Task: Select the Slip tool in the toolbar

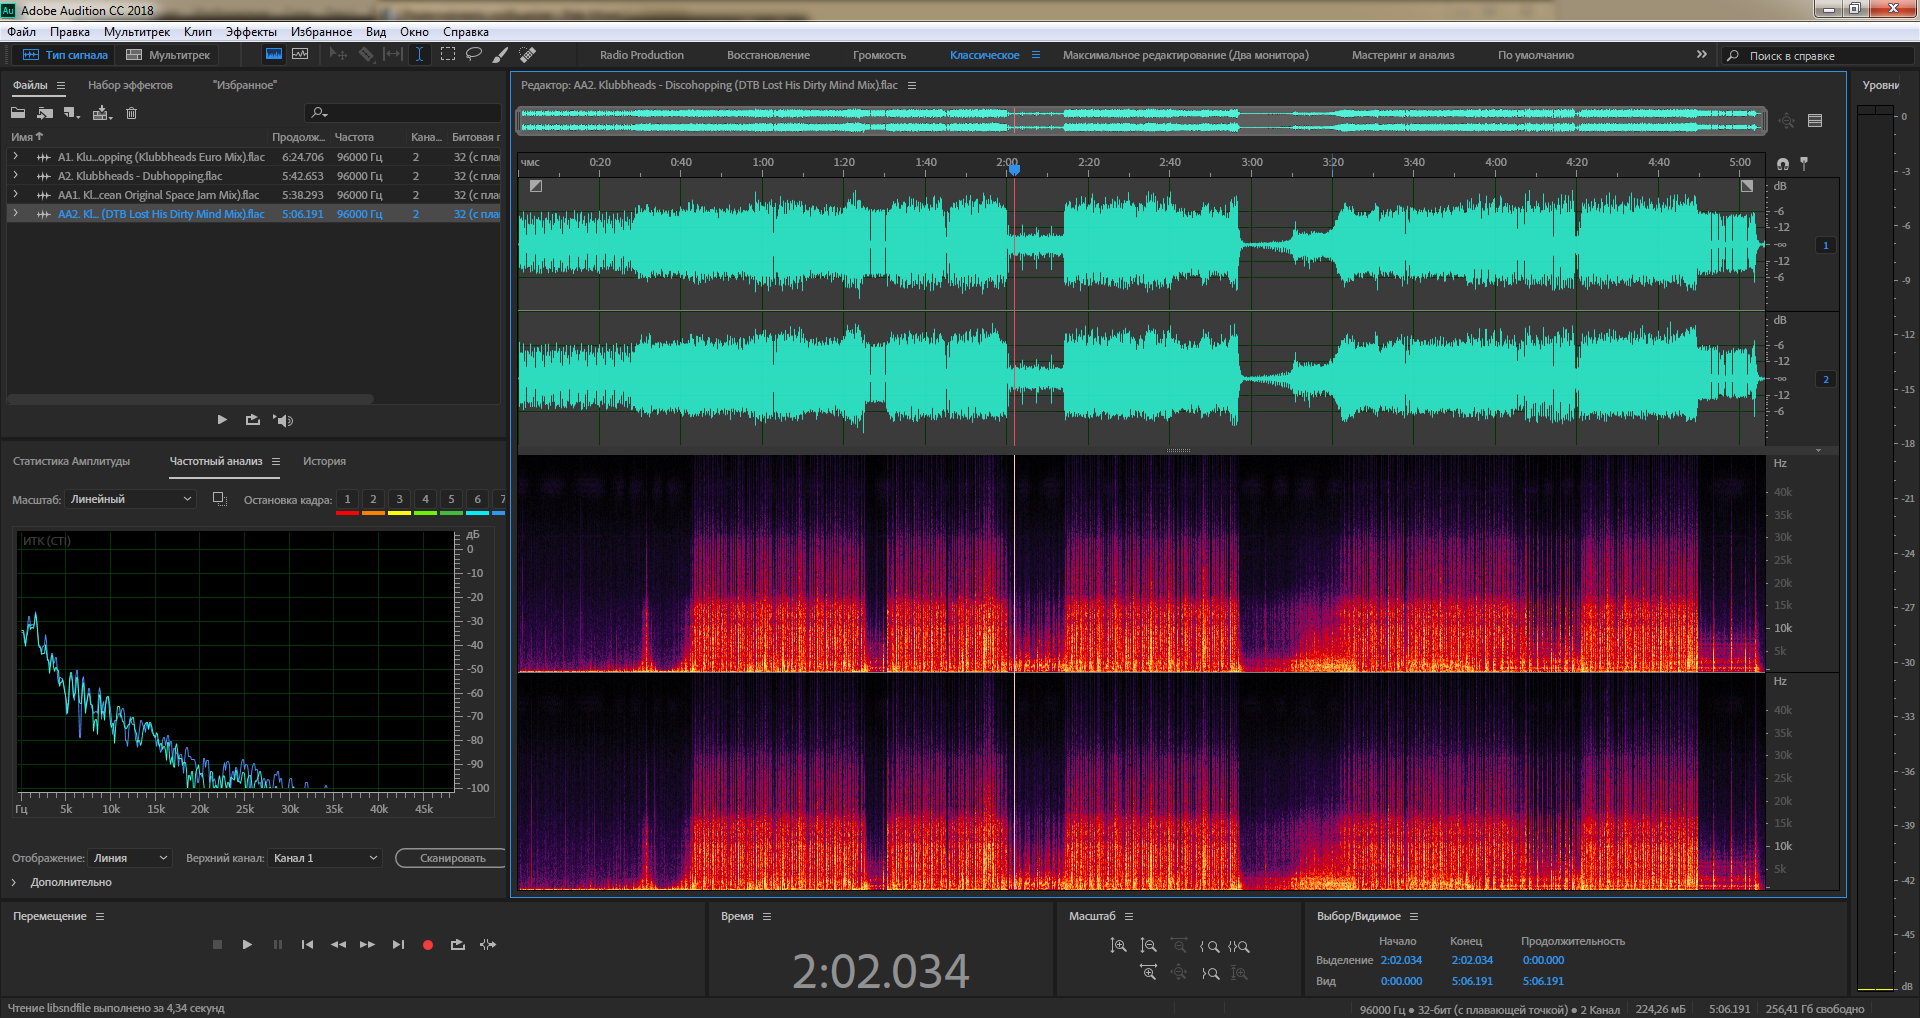Action: click(x=393, y=54)
